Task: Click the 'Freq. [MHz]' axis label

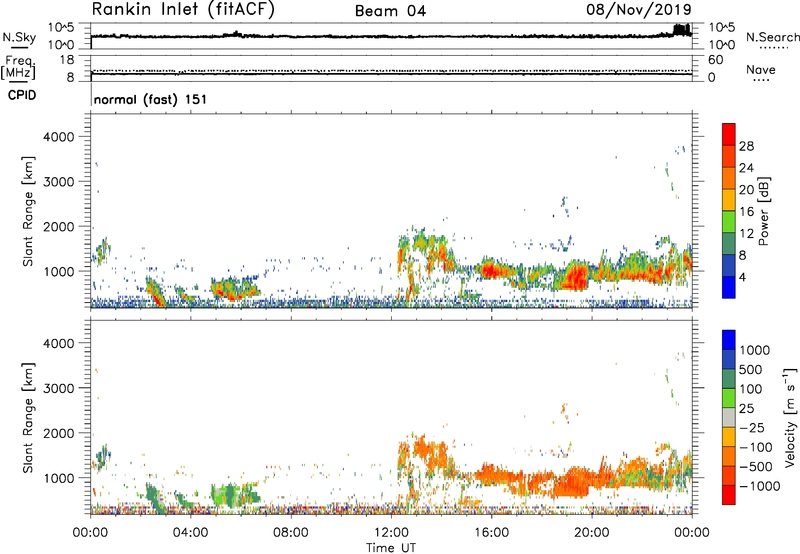Action: click(x=18, y=68)
